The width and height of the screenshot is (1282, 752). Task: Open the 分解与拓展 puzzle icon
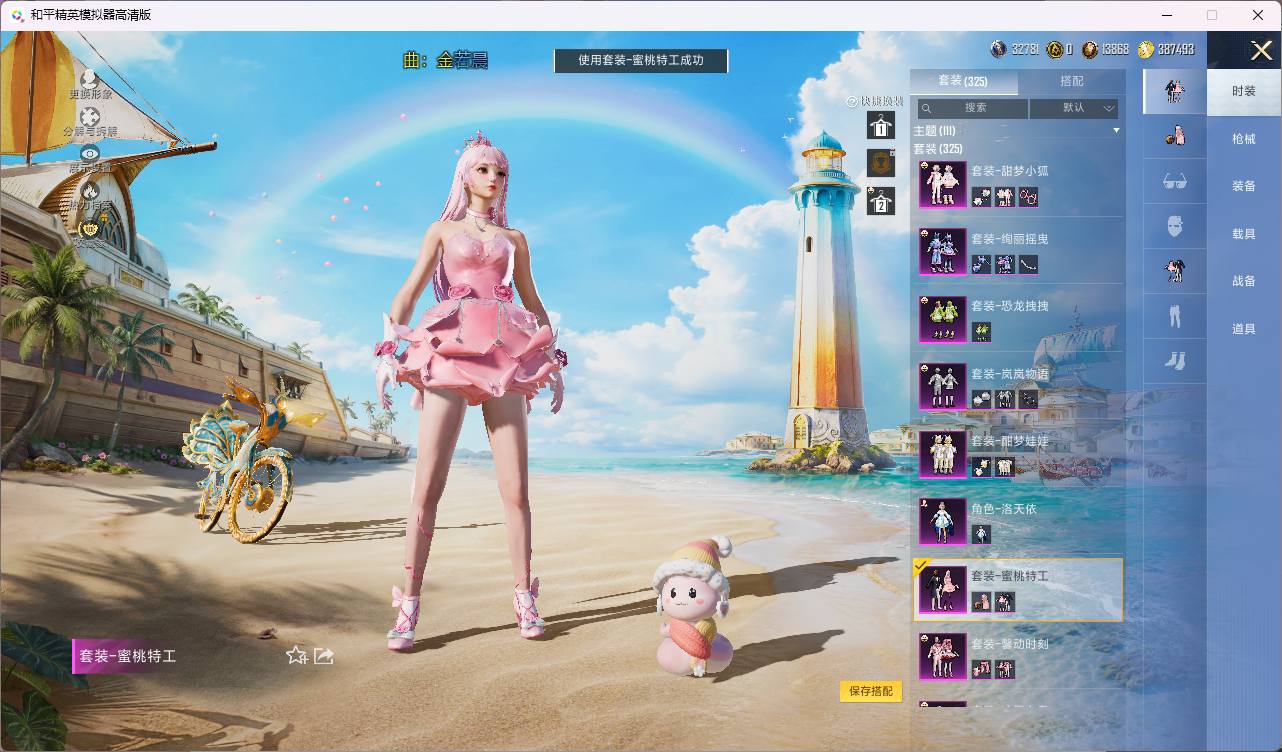click(x=90, y=116)
